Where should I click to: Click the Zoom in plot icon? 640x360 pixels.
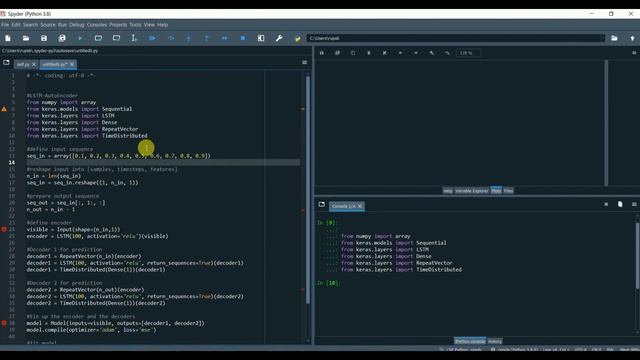coord(431,53)
